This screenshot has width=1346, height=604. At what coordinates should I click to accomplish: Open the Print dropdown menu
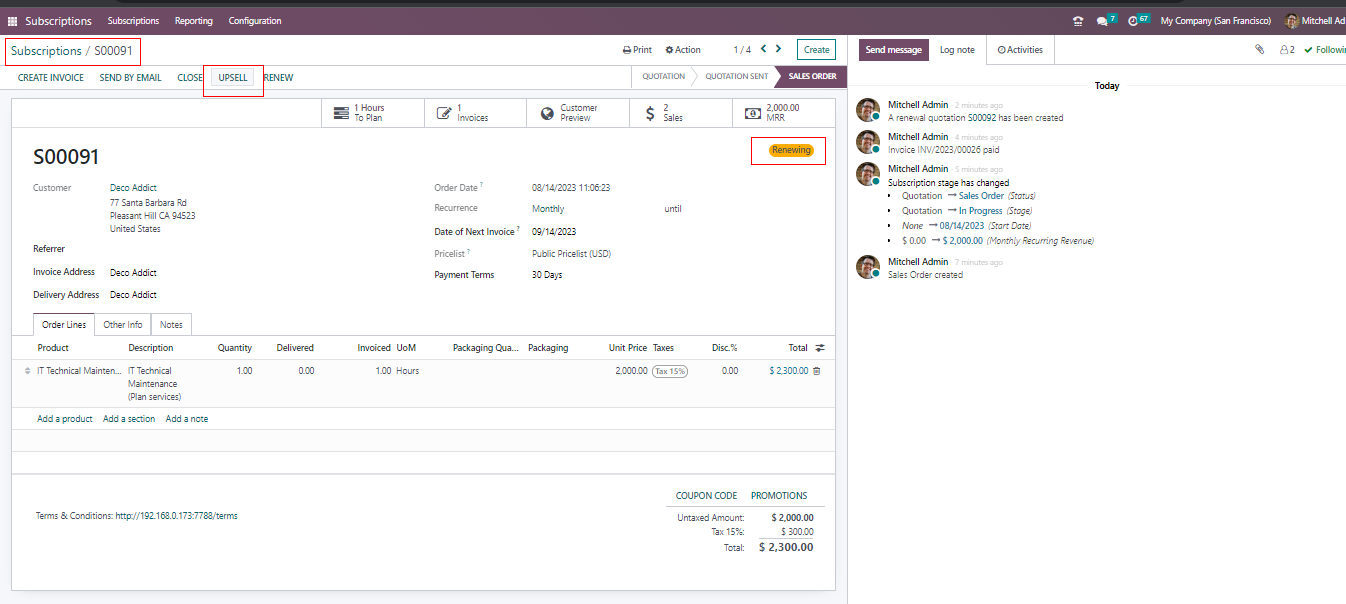637,50
